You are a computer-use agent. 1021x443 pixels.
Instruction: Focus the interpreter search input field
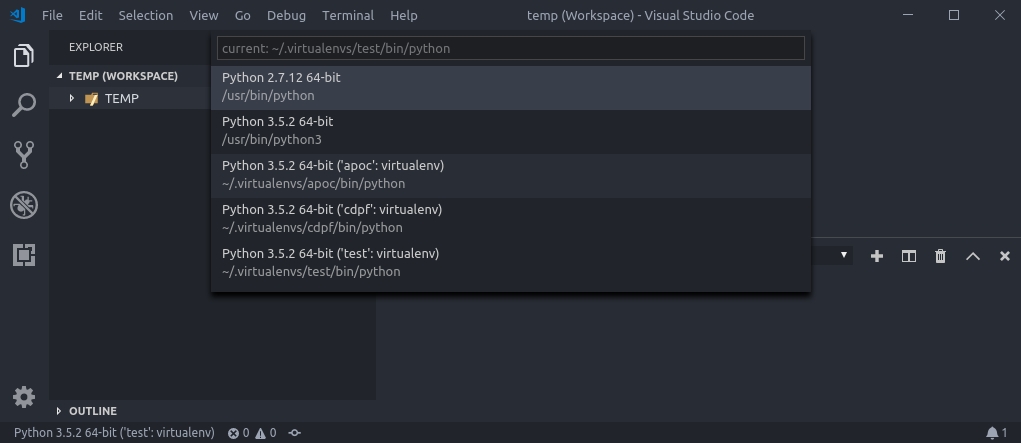point(511,48)
